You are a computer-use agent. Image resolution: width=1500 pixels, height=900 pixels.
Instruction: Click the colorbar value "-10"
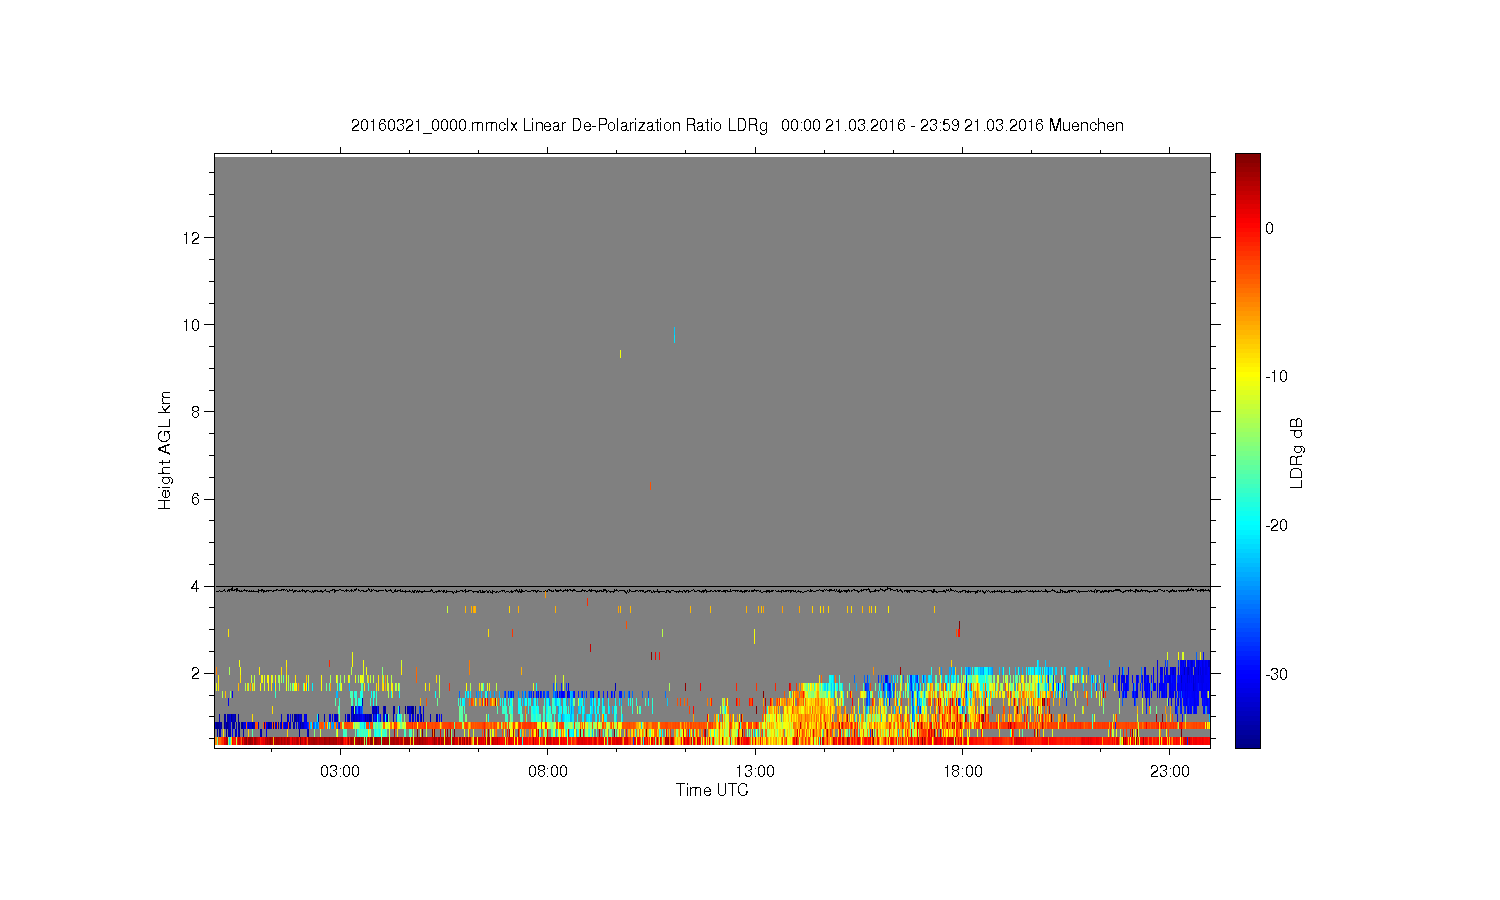click(x=1276, y=377)
